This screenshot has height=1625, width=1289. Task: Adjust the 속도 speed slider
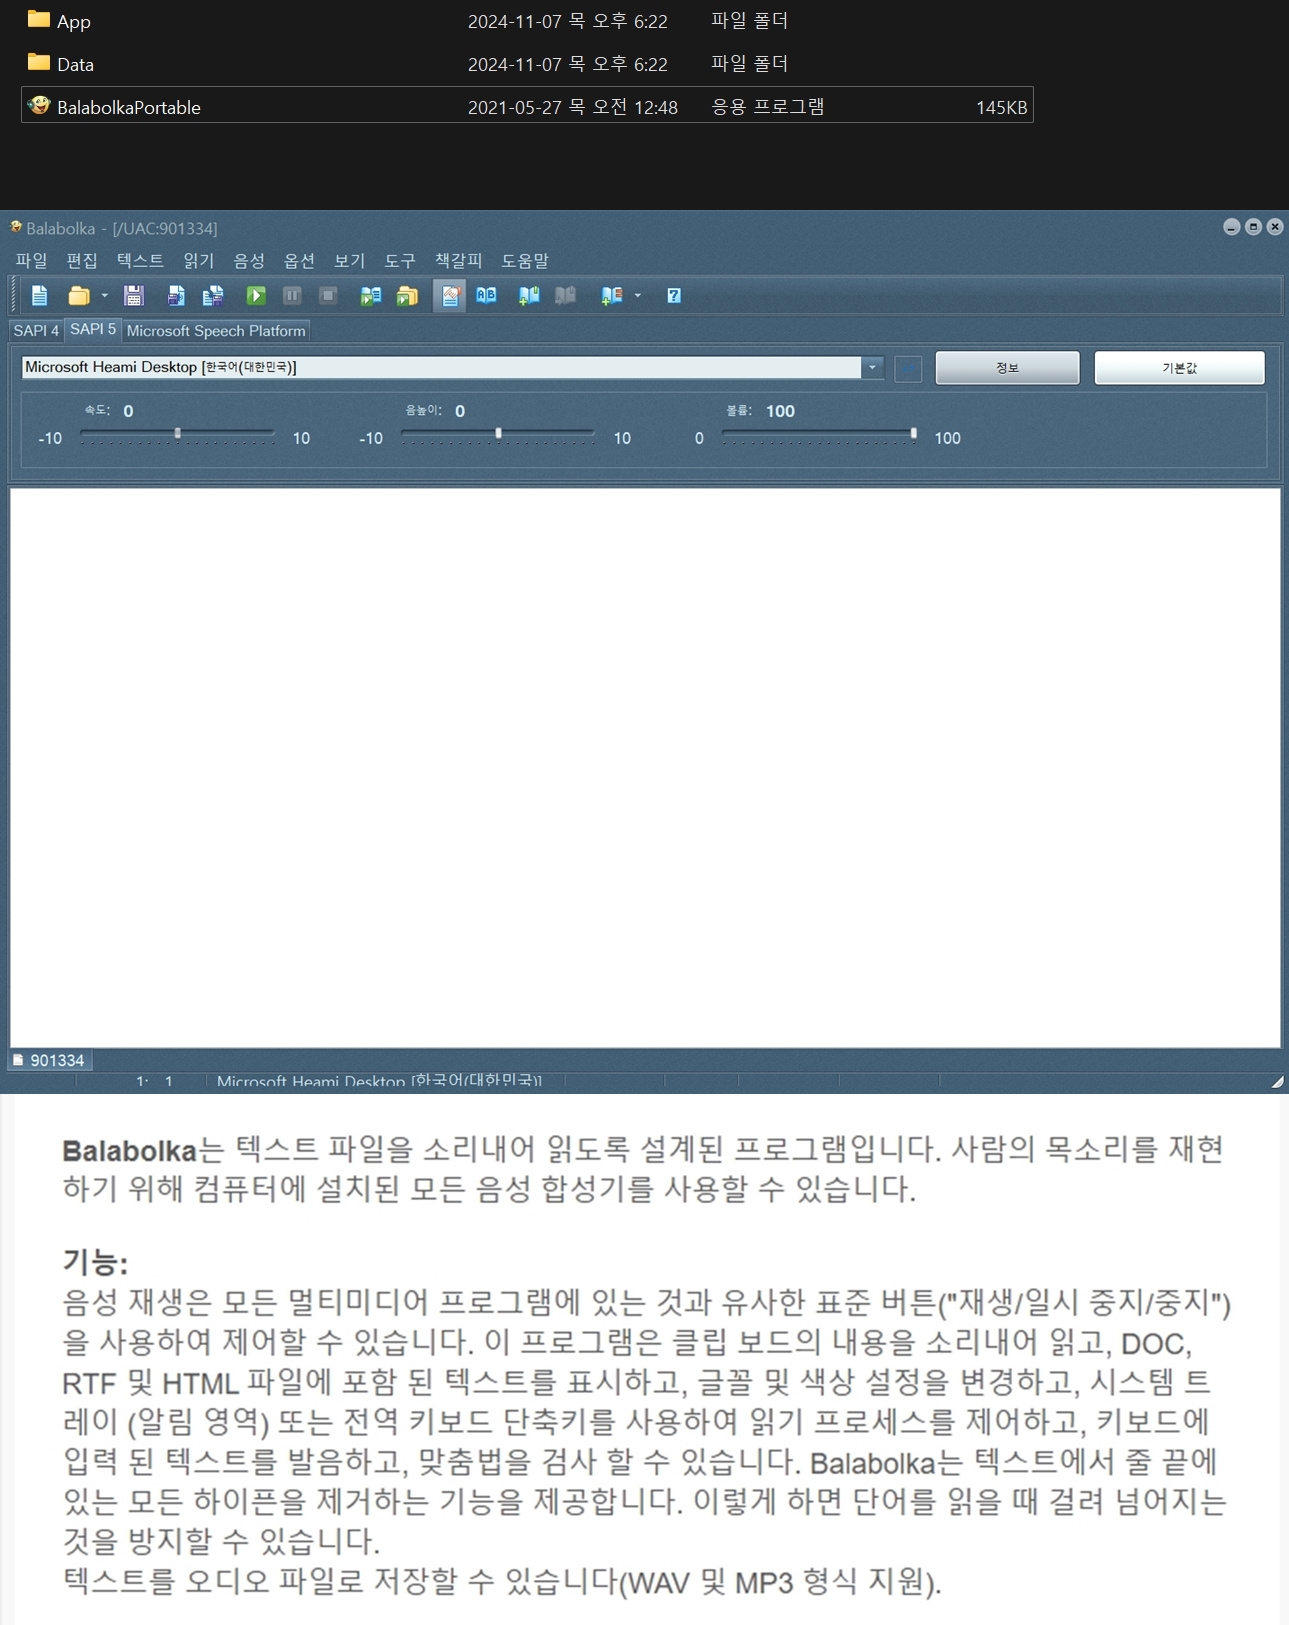177,434
